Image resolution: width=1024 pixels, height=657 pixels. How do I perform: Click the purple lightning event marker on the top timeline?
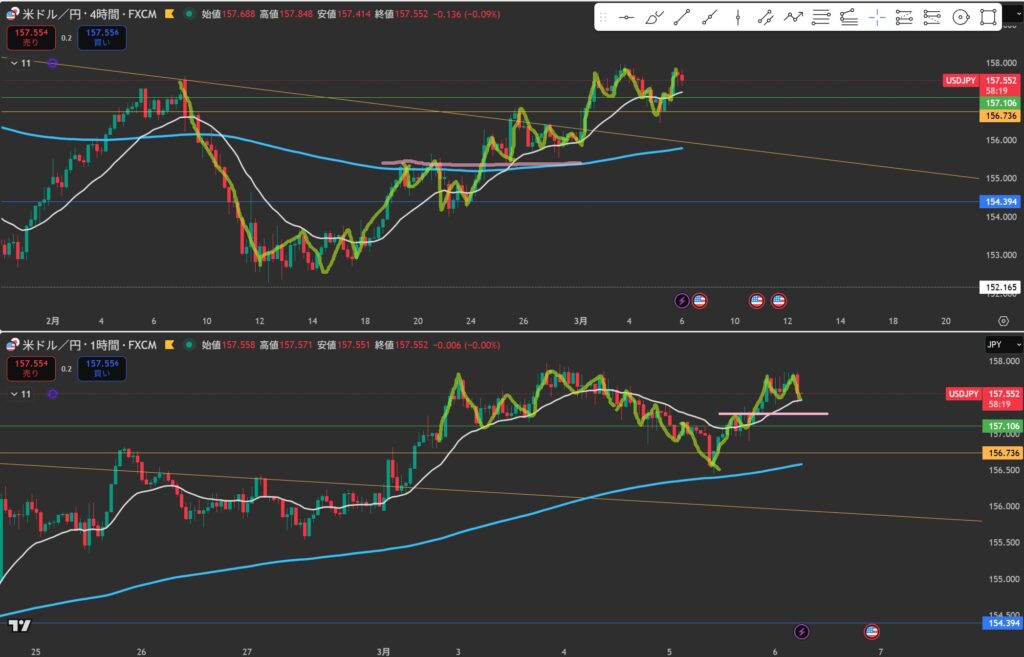coord(682,300)
